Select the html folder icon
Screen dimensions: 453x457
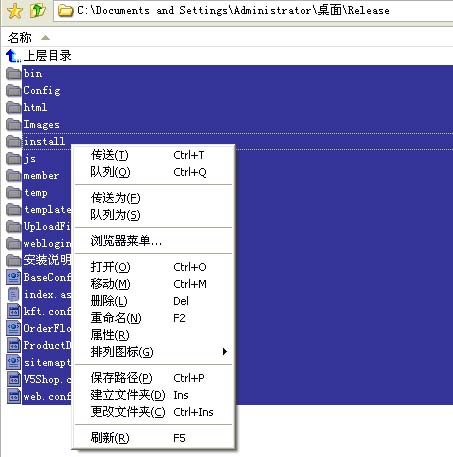[x=14, y=107]
